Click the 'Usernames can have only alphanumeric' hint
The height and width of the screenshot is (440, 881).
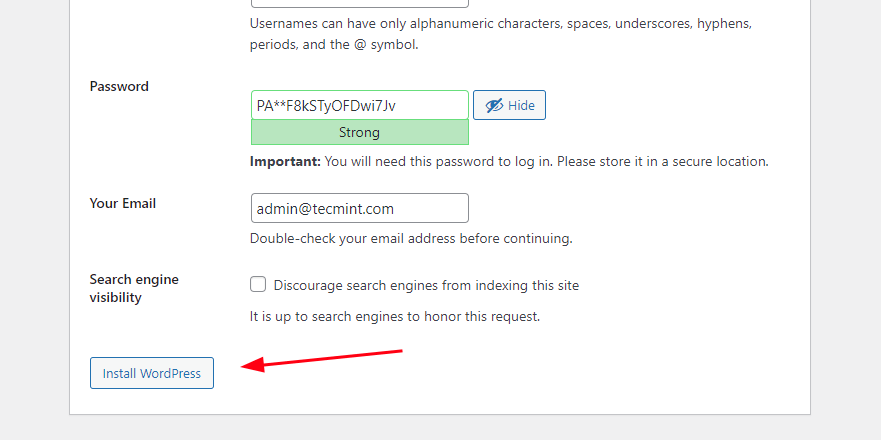point(500,22)
